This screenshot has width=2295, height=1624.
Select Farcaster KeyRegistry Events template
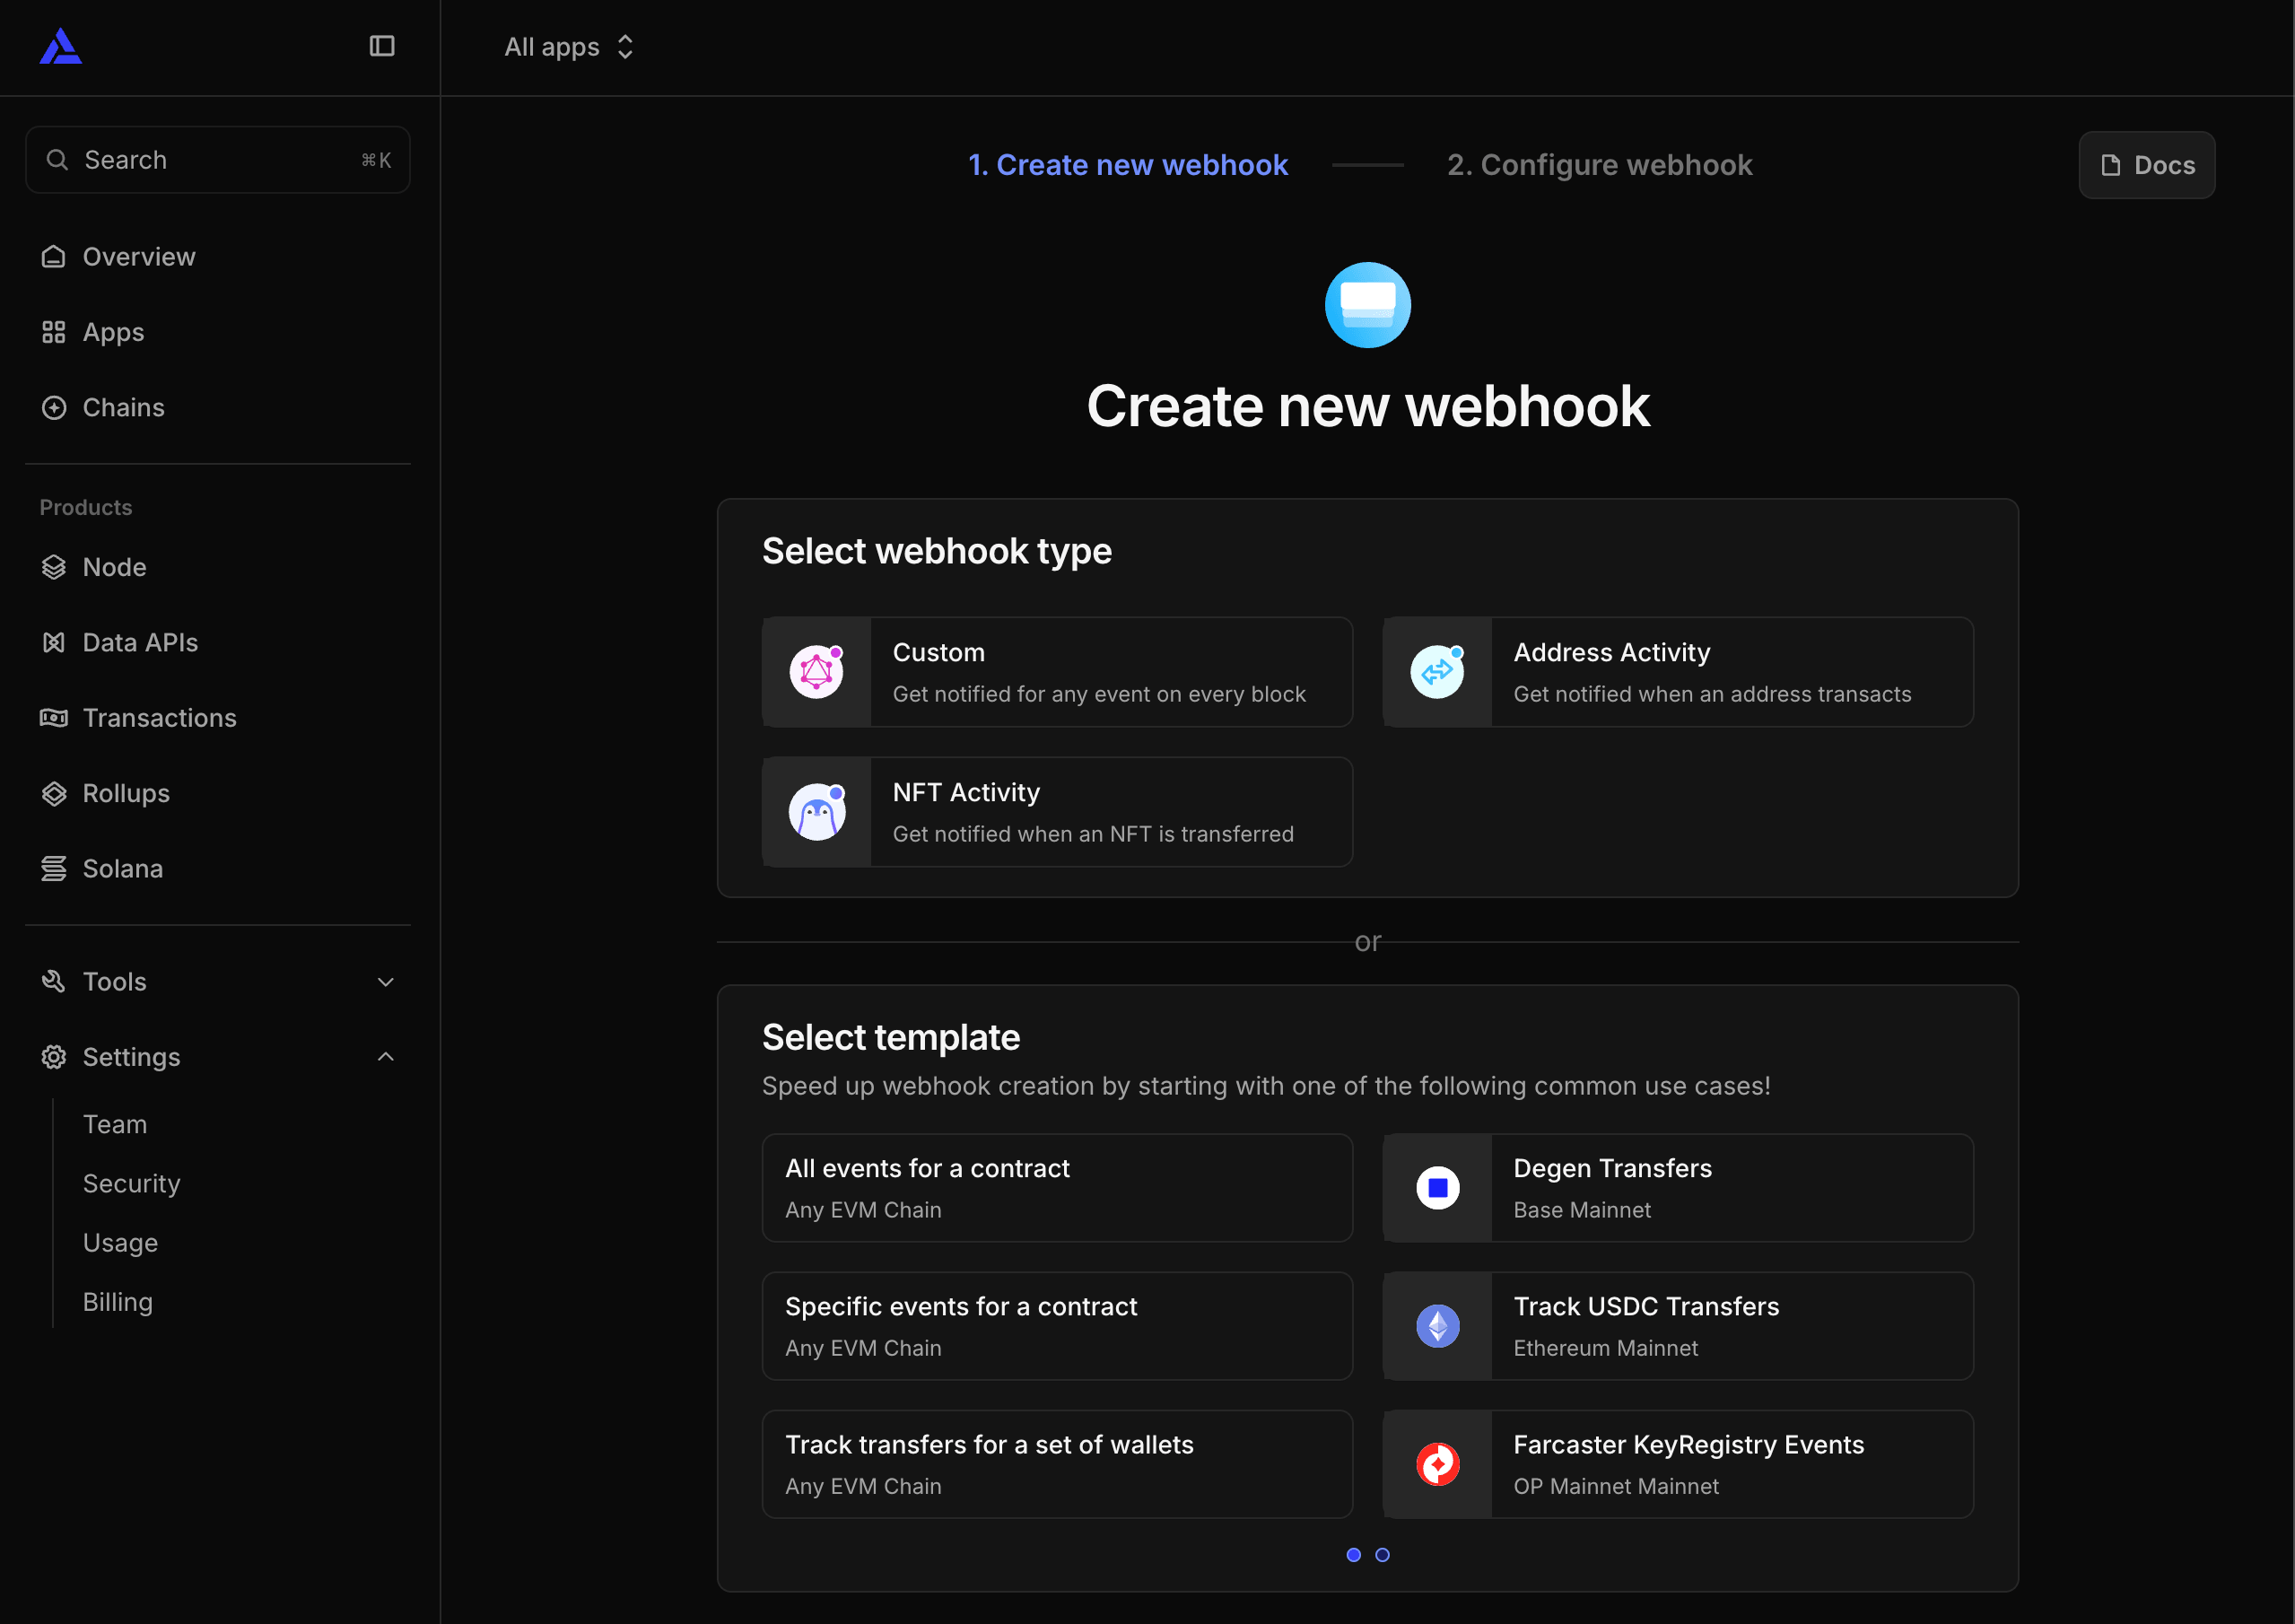pos(1678,1464)
